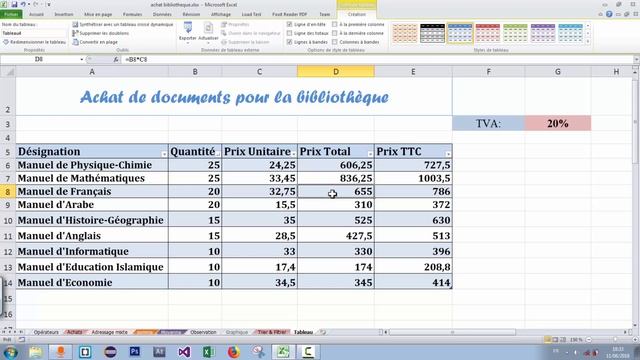
Task: Click Supprimer les doublons button
Action: tap(101, 33)
